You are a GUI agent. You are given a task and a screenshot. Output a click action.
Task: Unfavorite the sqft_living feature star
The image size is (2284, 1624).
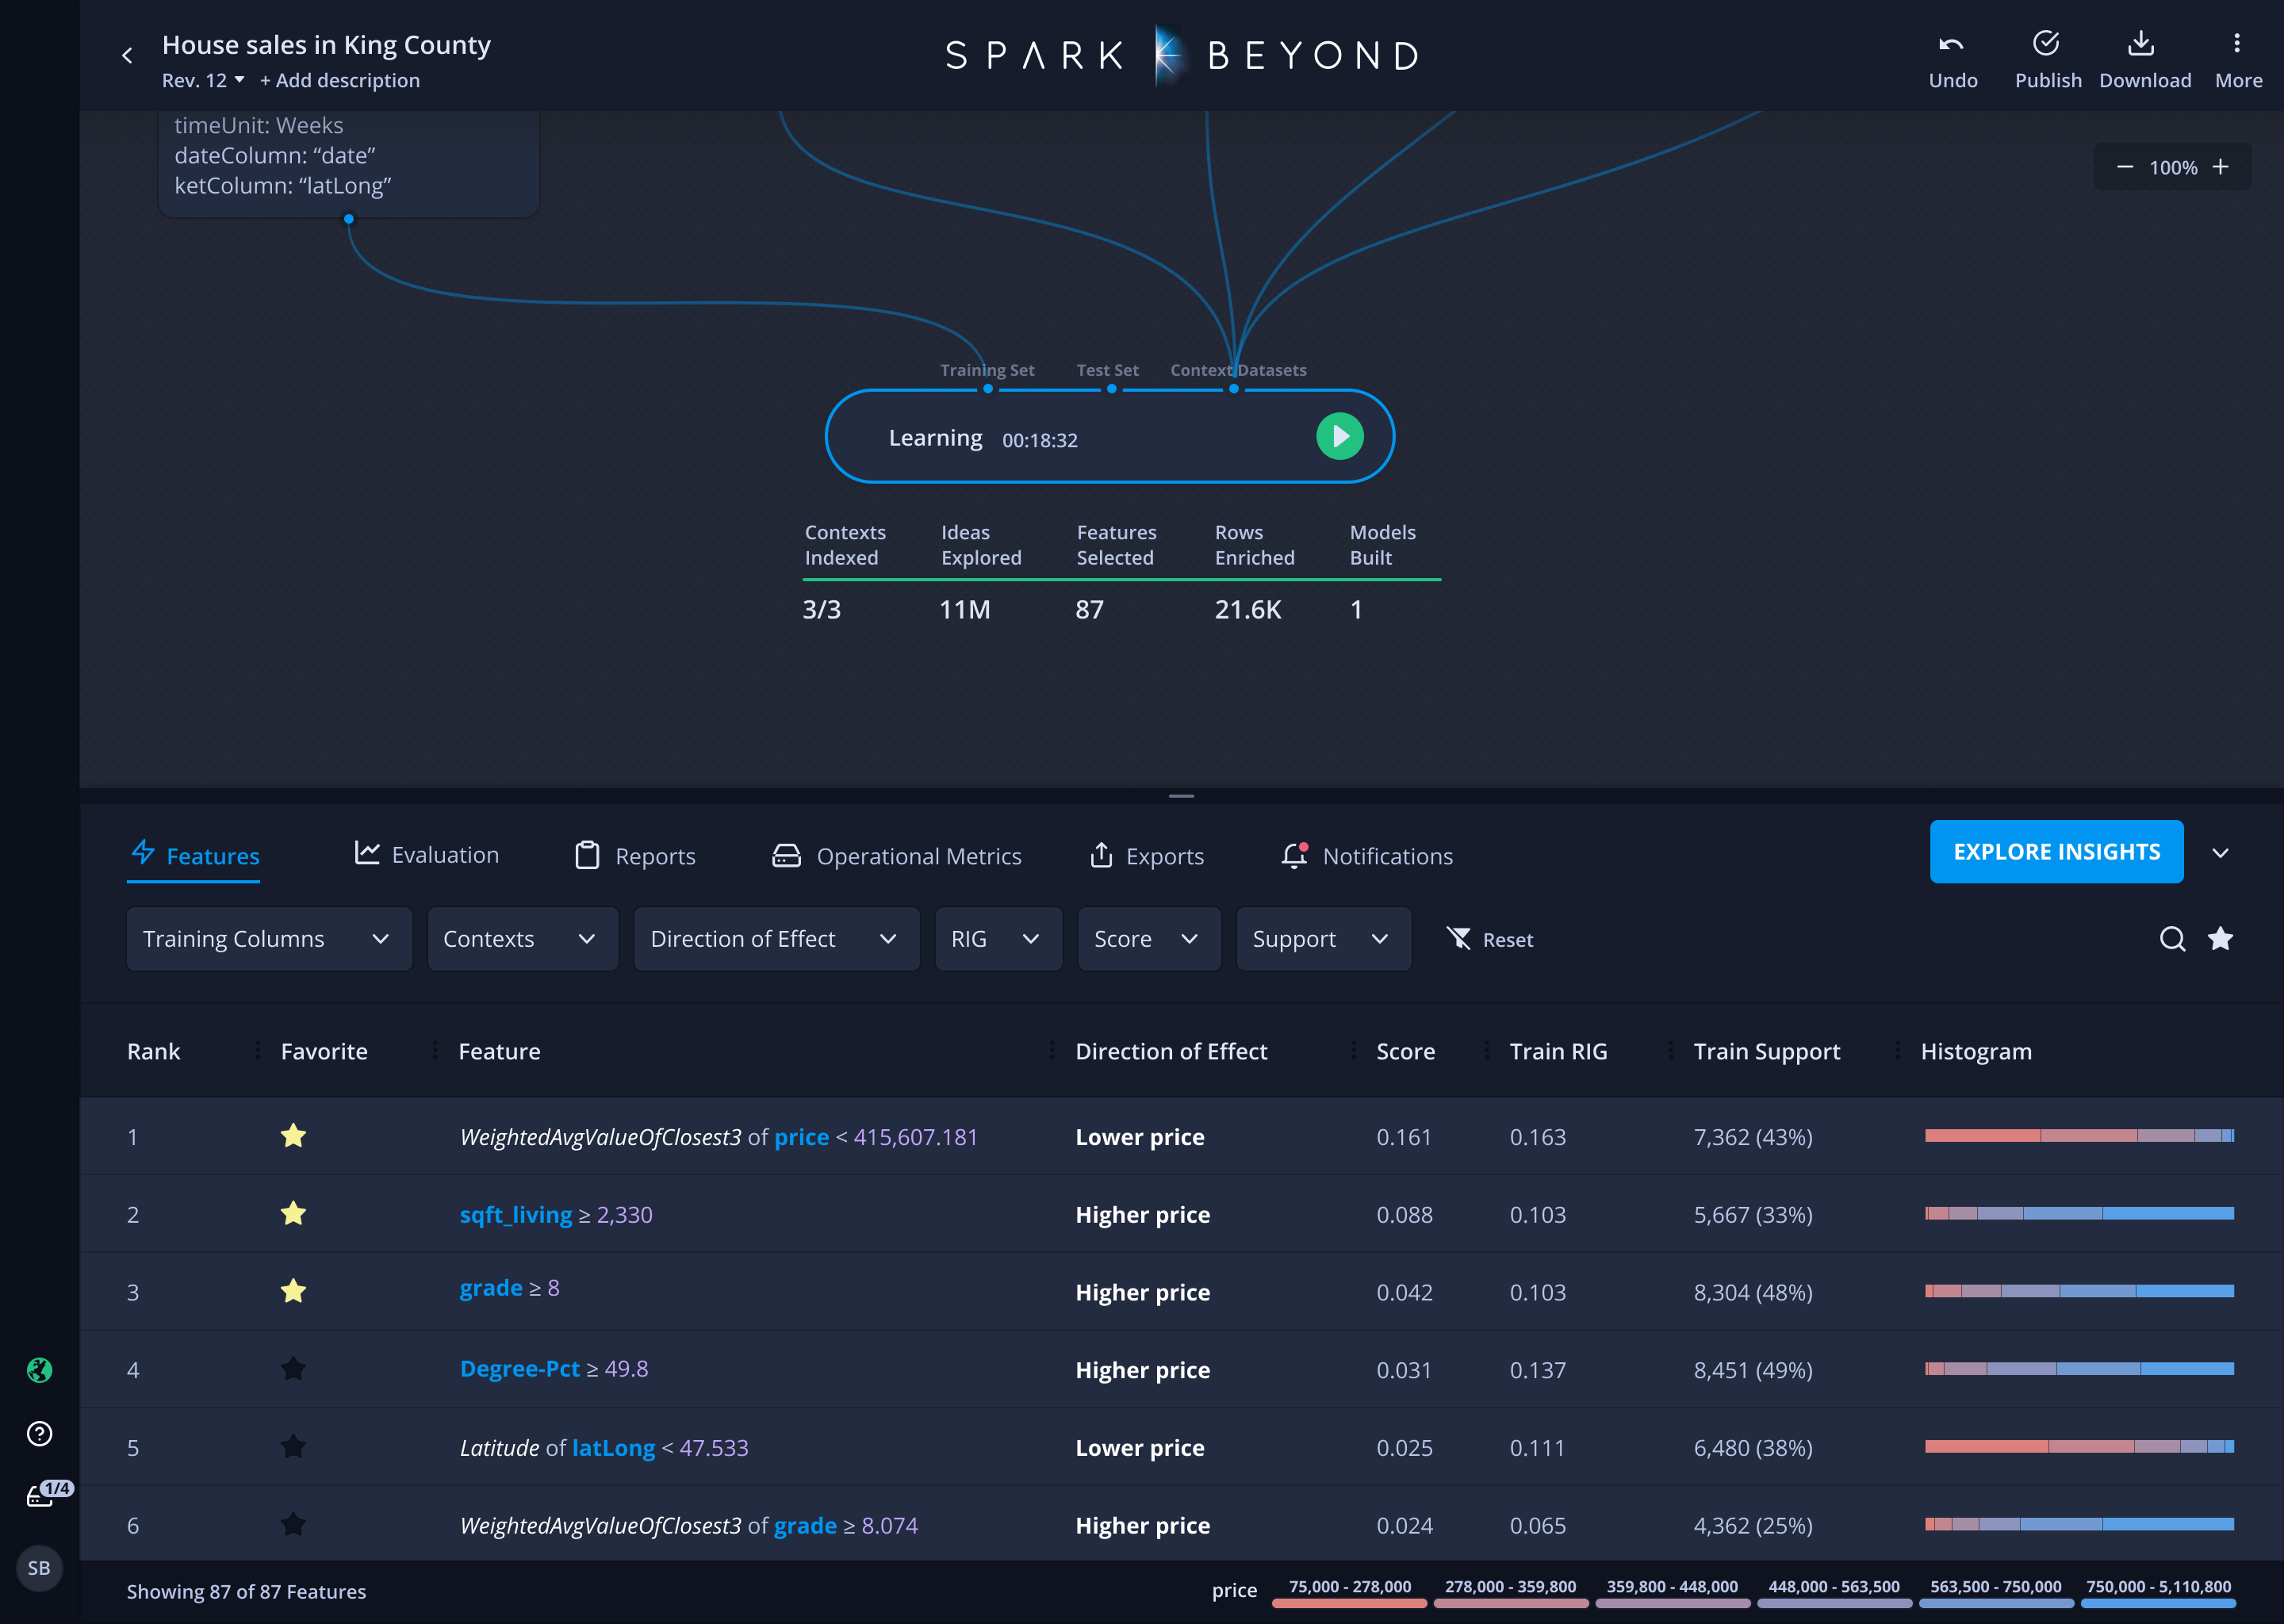pyautogui.click(x=293, y=1214)
